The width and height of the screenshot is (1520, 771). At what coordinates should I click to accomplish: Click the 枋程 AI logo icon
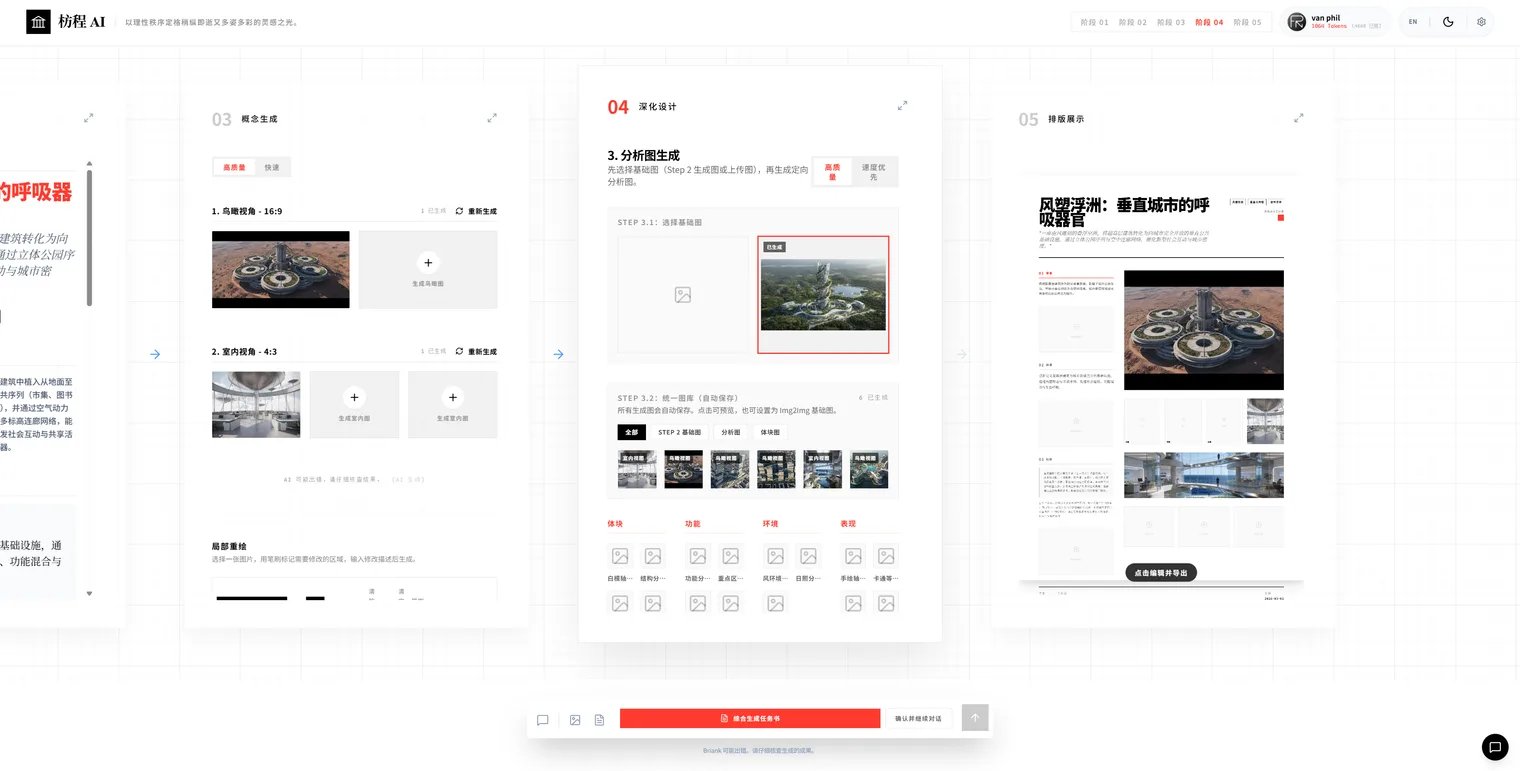[38, 22]
